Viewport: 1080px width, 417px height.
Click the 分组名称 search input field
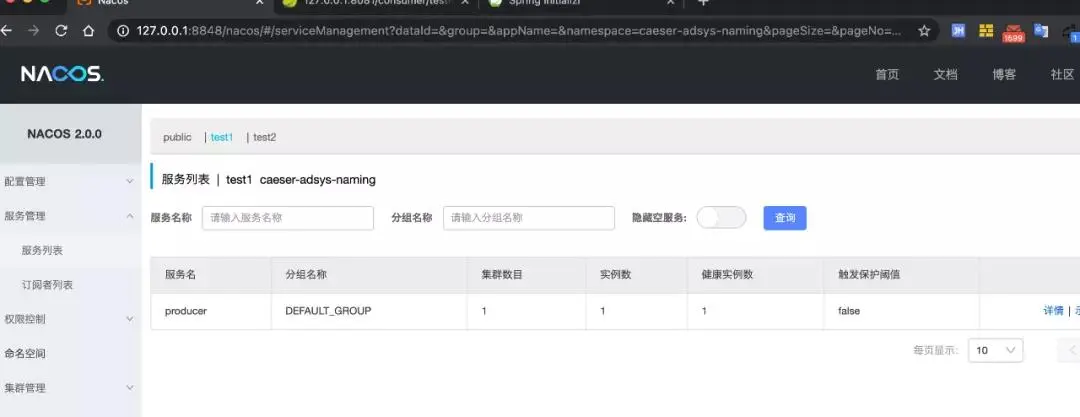(x=529, y=218)
